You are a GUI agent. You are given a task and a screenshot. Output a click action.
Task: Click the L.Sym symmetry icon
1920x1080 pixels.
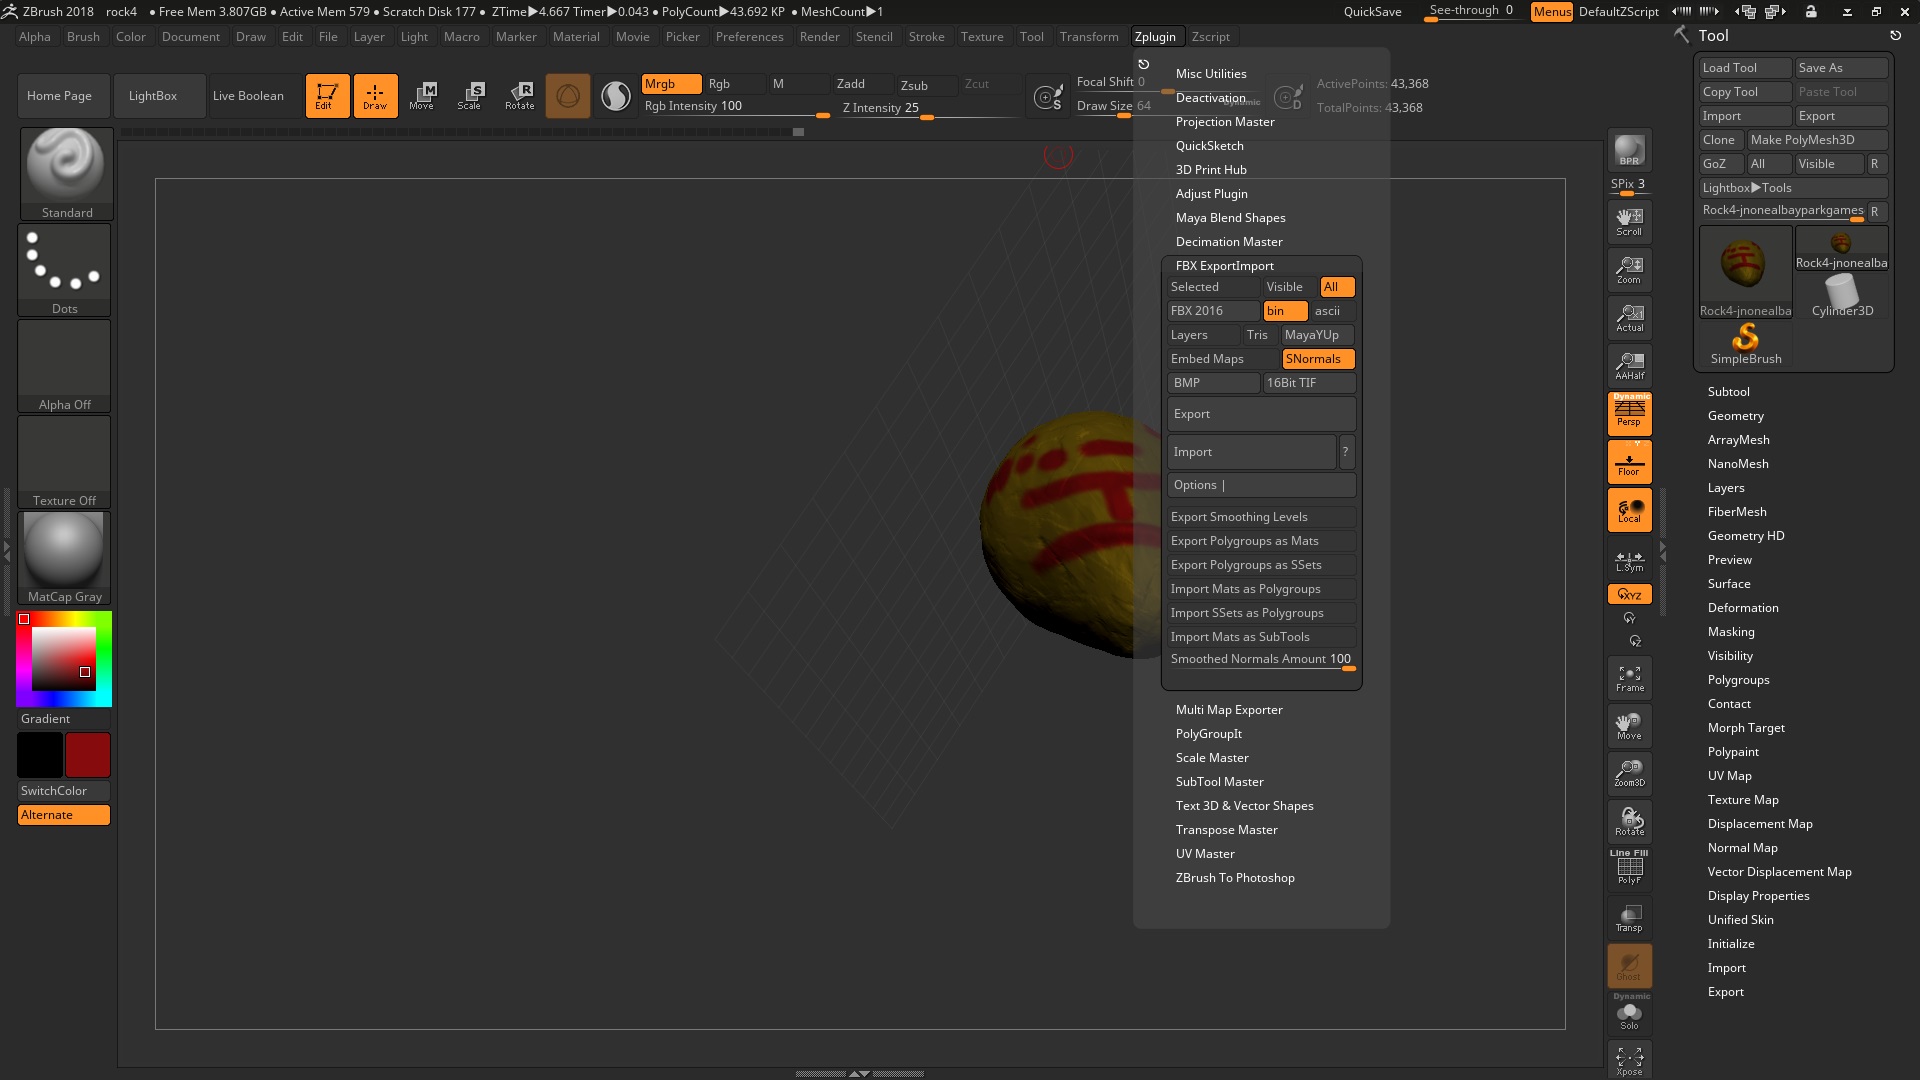(1629, 560)
